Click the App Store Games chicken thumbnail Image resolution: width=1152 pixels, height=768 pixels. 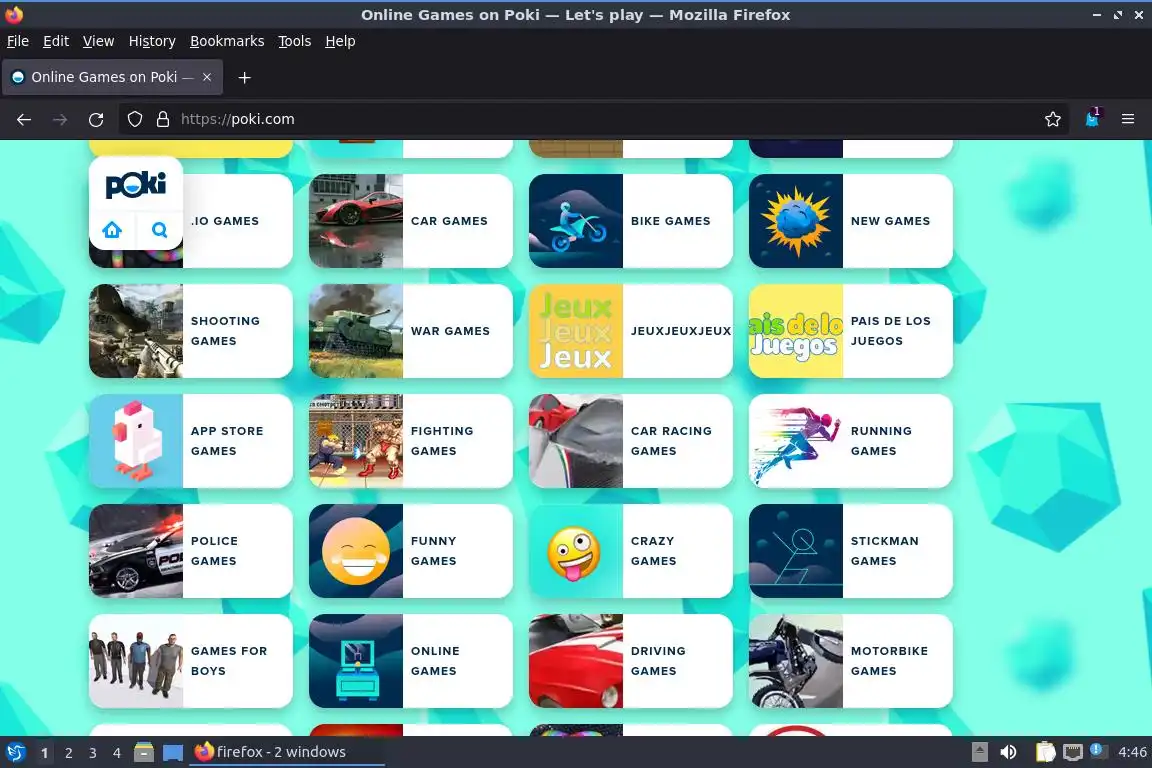pos(136,441)
